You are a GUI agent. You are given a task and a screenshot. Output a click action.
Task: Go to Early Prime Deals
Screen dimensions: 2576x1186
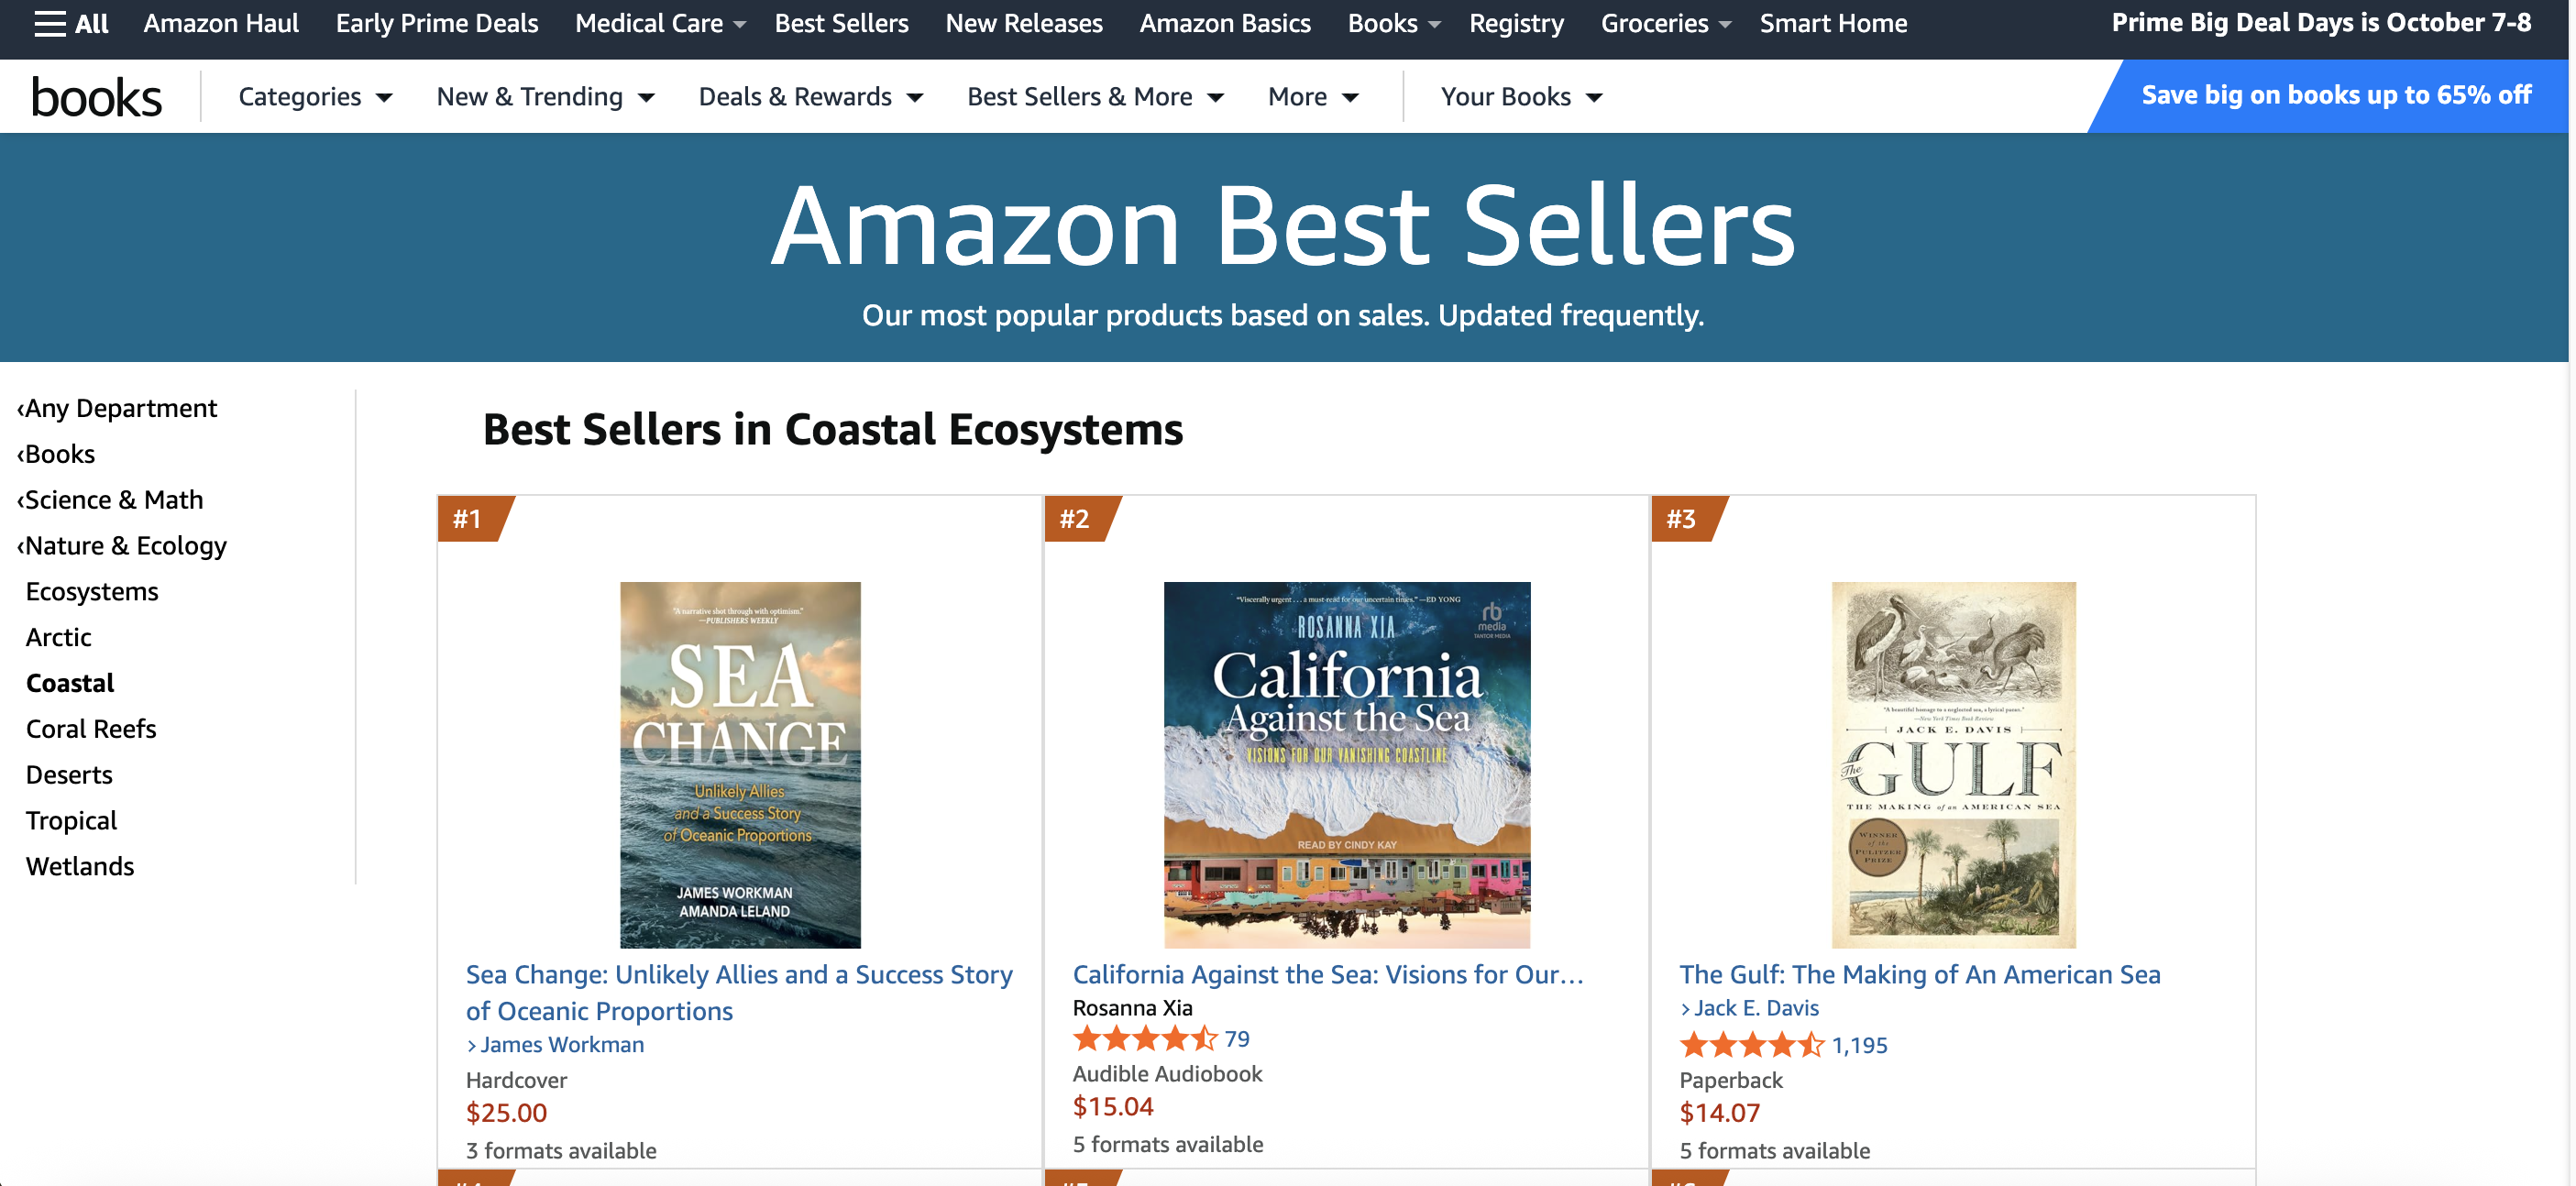(436, 23)
